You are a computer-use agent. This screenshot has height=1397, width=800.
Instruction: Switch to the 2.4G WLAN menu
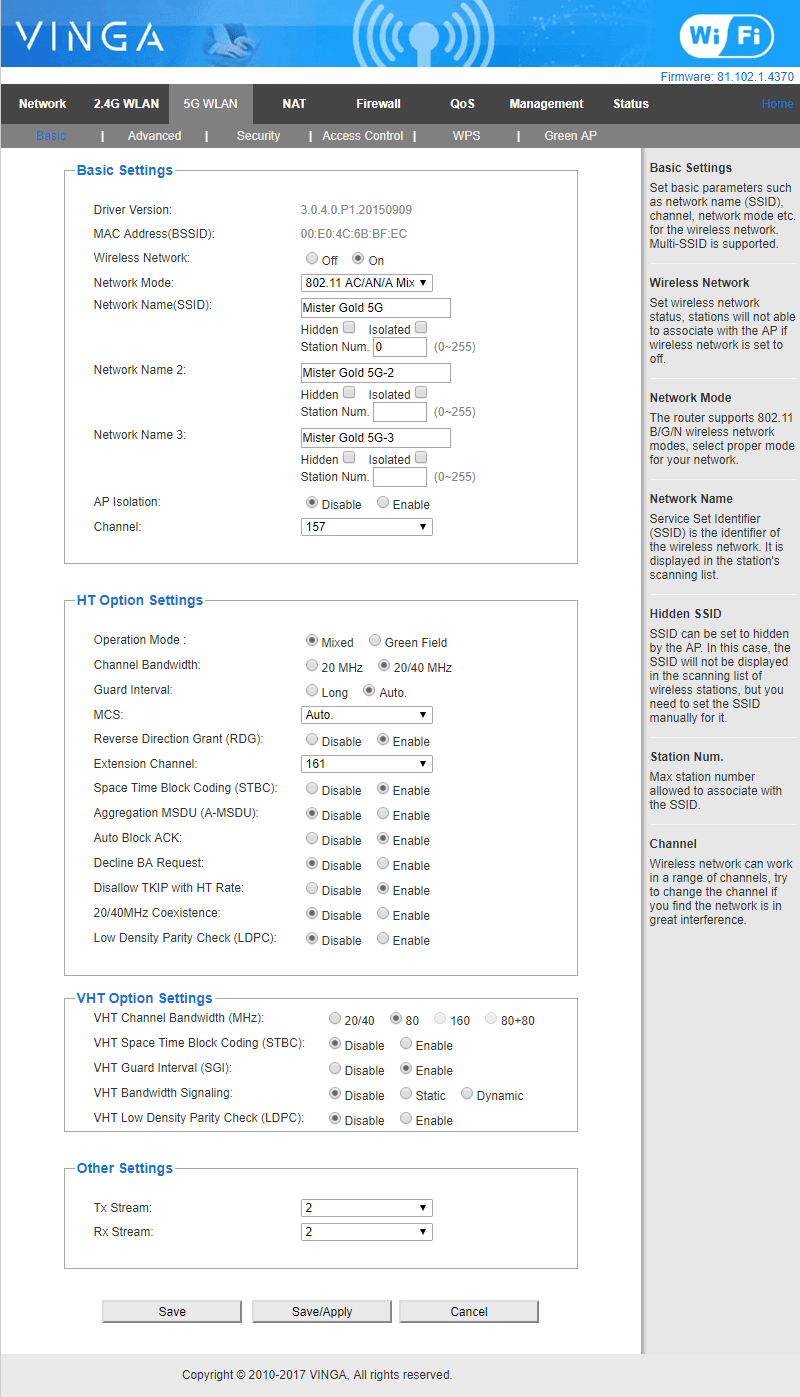(x=126, y=104)
